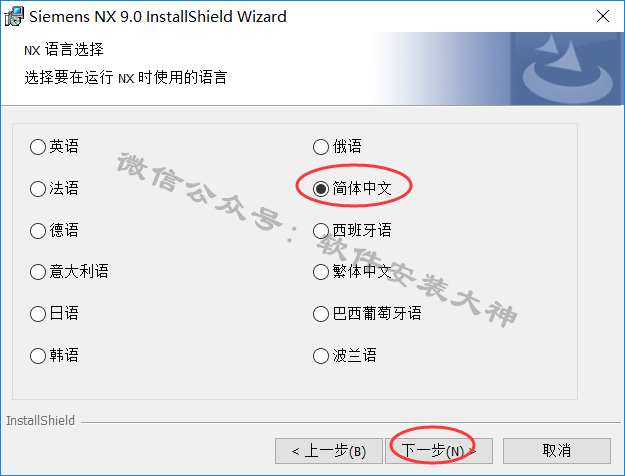Cancel installation with 取消 button
This screenshot has width=625, height=476.
[x=557, y=451]
